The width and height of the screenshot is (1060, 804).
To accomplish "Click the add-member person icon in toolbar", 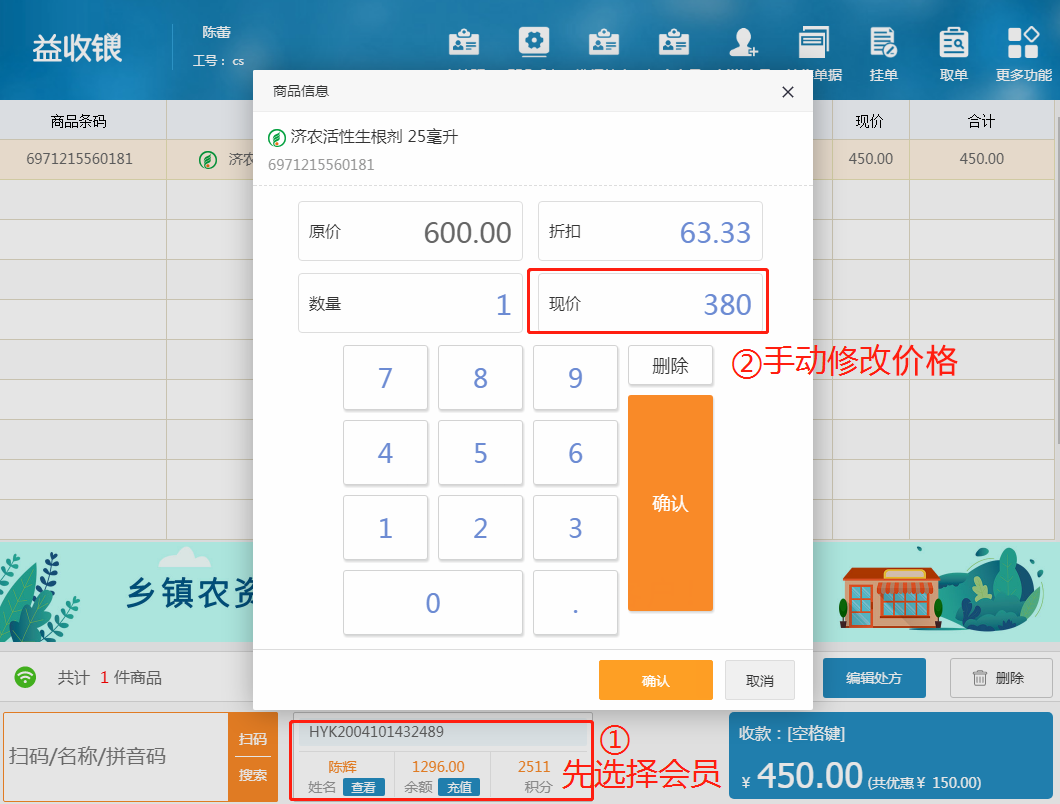I will (743, 43).
